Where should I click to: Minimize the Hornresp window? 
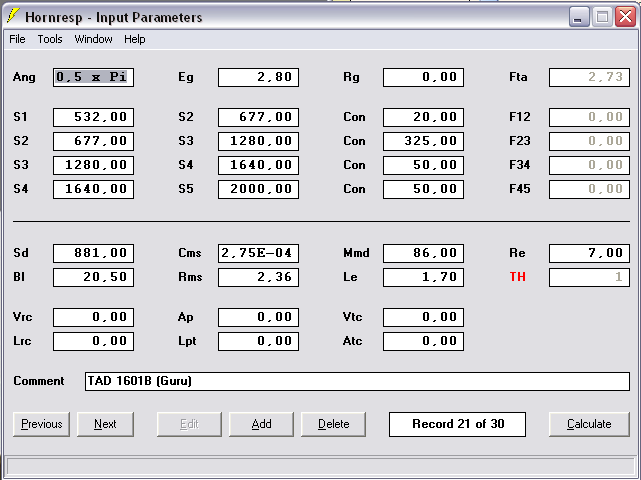click(x=578, y=17)
